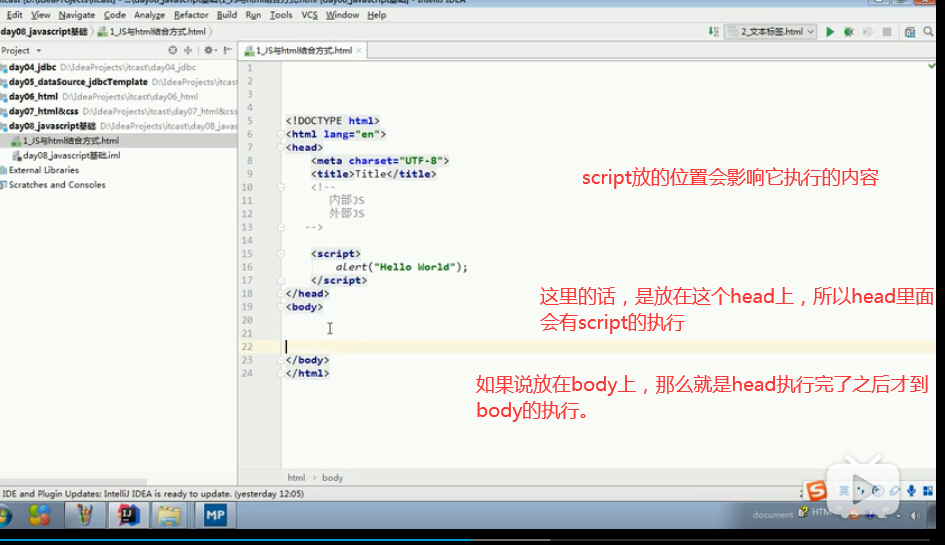Select the 1_JS与html结合方式.html editor tab
This screenshot has height=545, width=945.
[304, 51]
